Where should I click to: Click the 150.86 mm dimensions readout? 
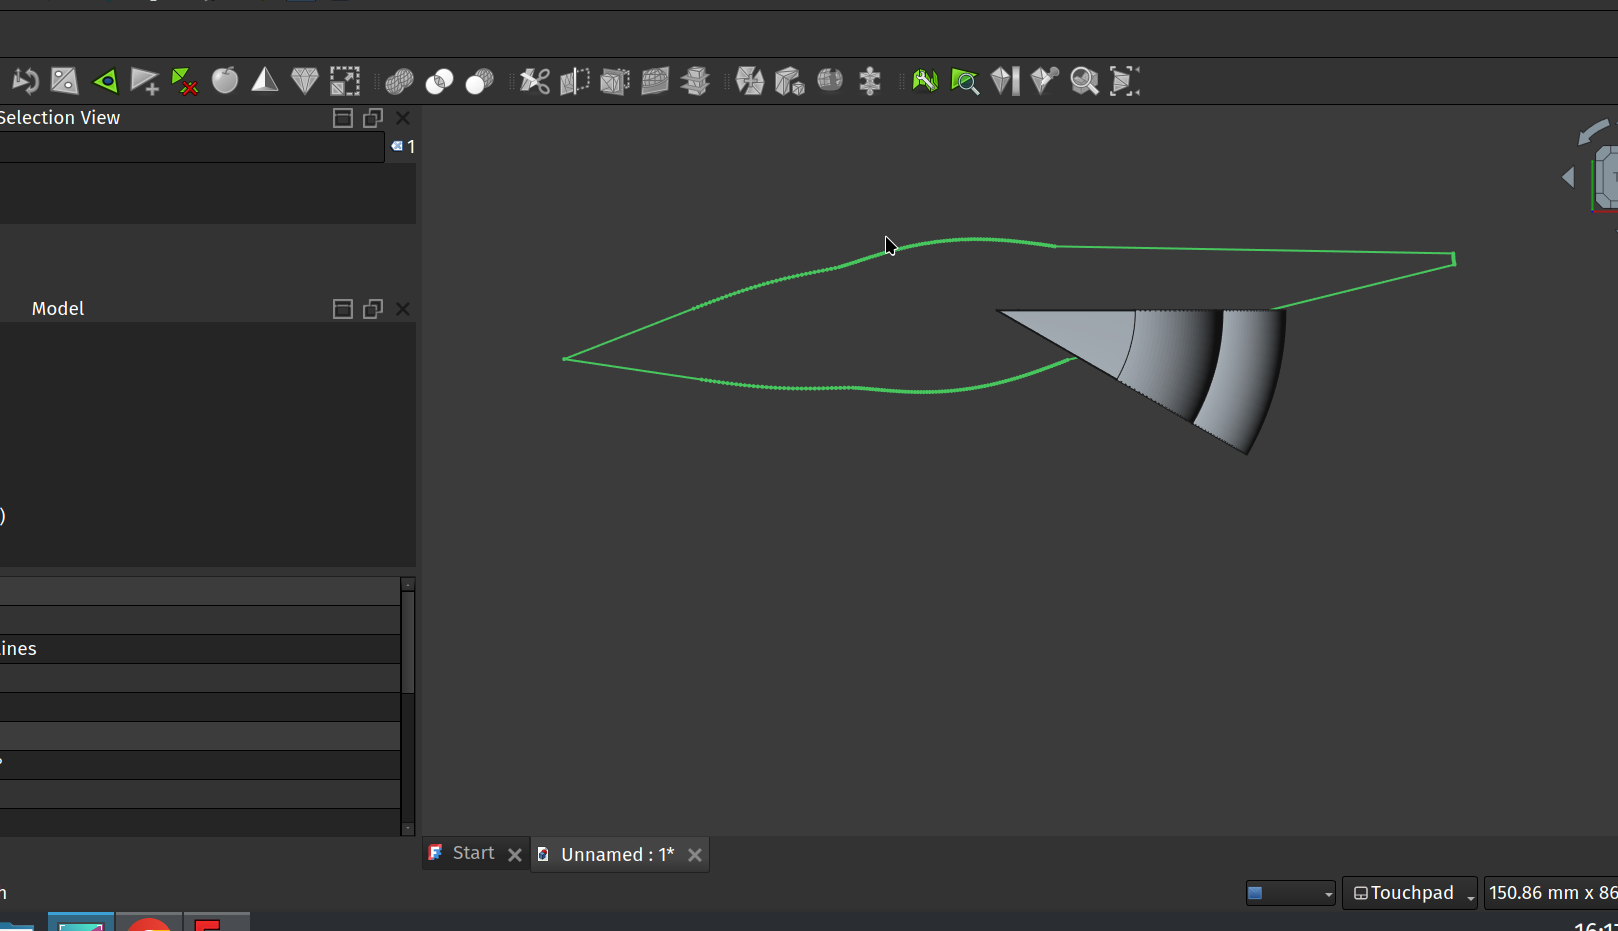click(1551, 893)
